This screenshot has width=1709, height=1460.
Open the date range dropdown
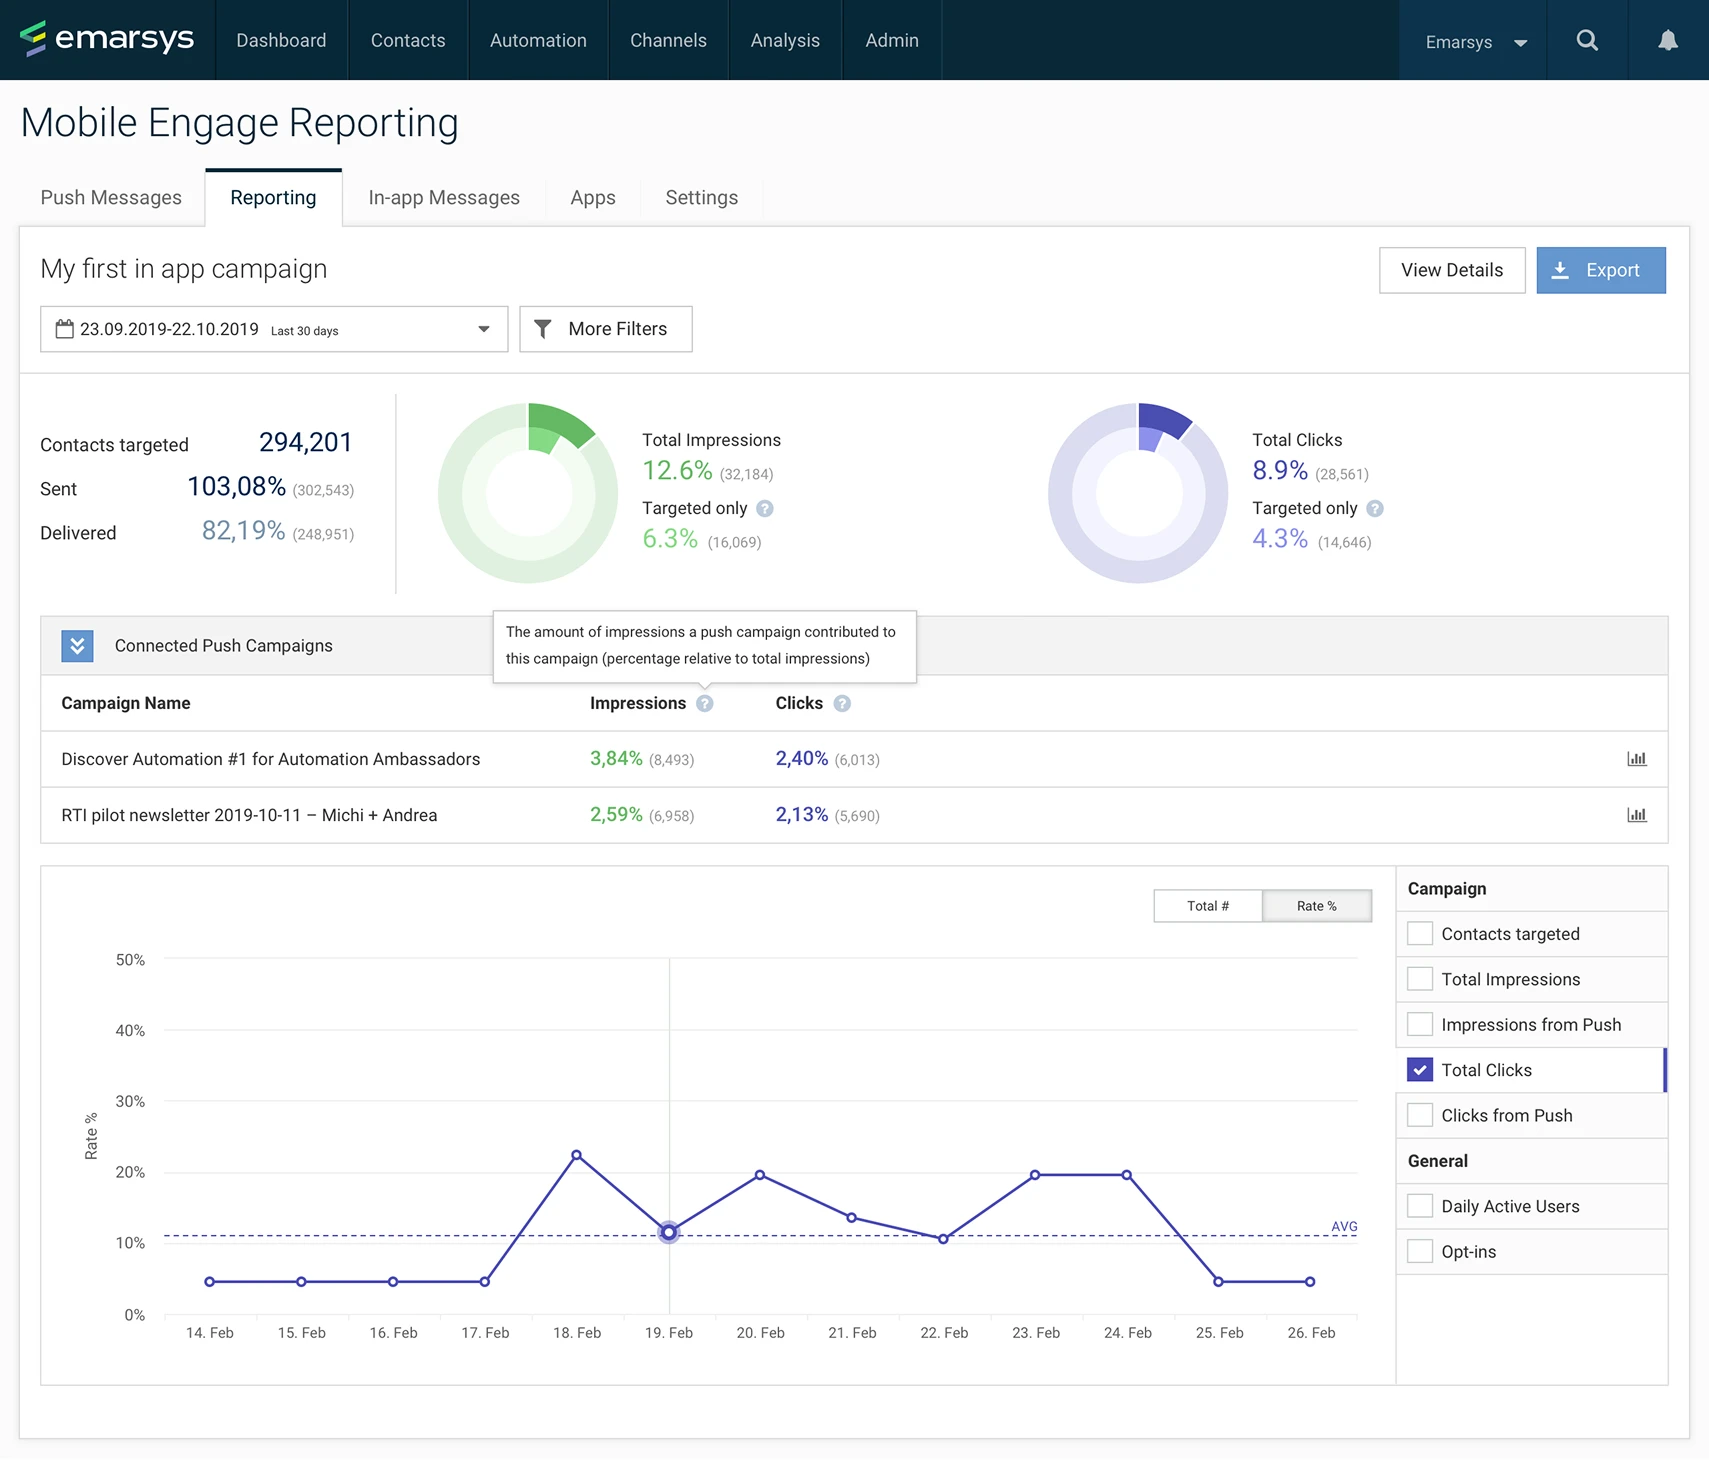273,329
